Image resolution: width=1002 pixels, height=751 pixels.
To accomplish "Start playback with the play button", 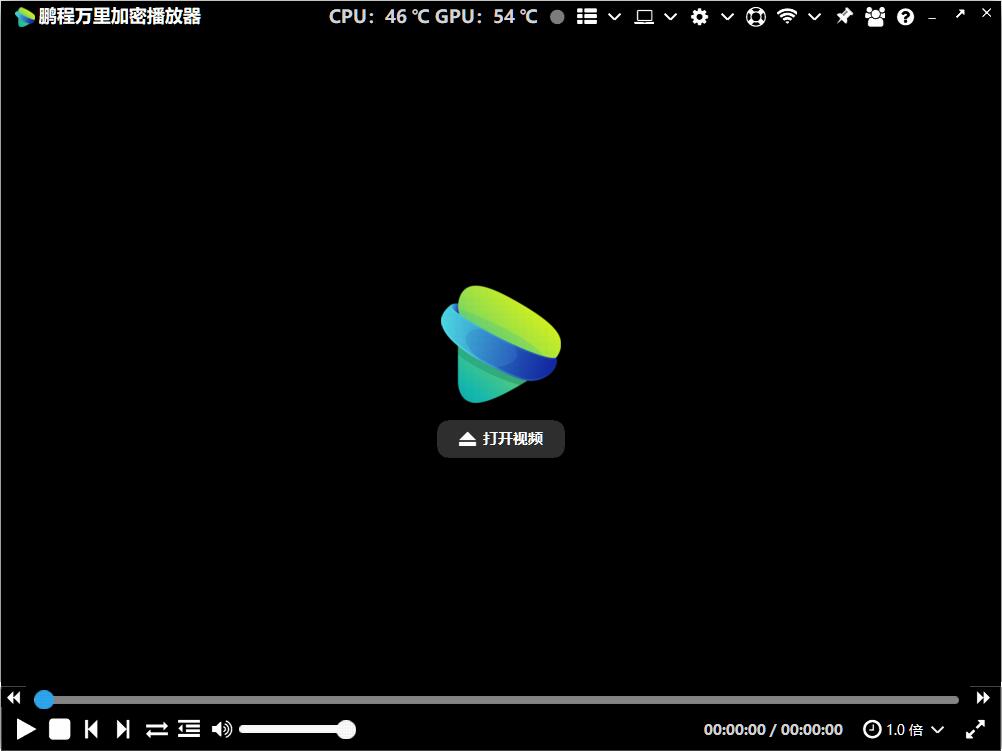I will click(x=26, y=729).
